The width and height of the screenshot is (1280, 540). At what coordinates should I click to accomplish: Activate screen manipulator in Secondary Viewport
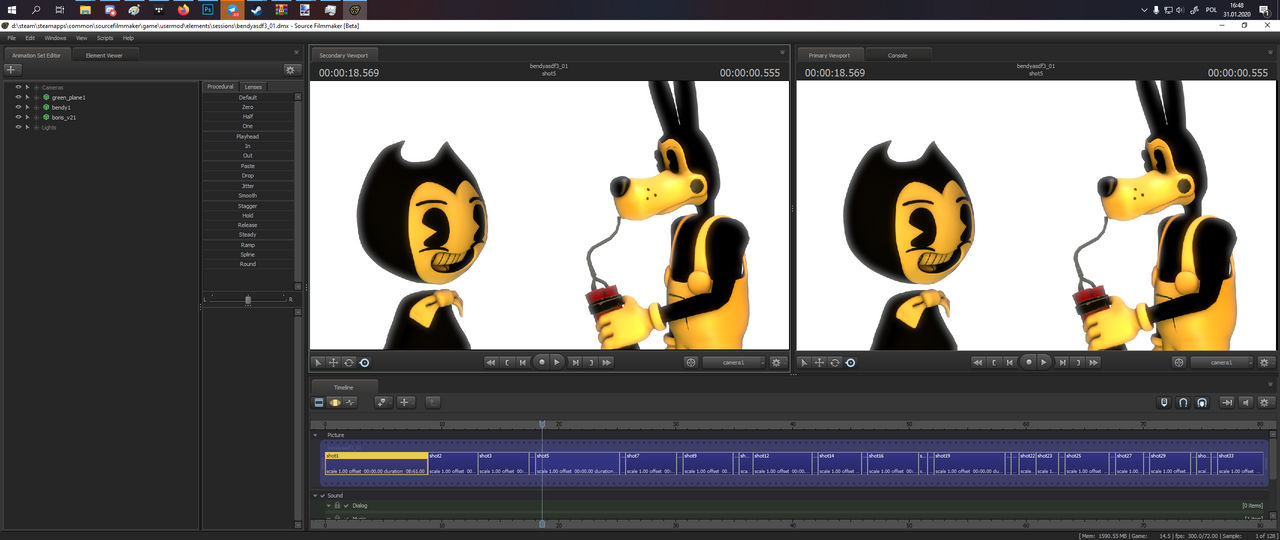tap(364, 362)
